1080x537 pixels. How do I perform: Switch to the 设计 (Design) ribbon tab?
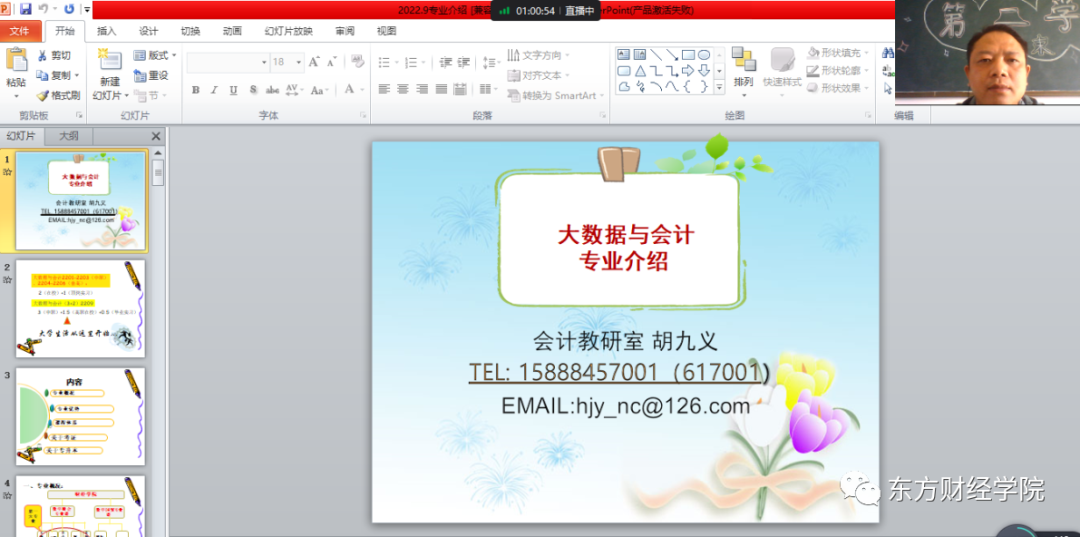tap(149, 31)
